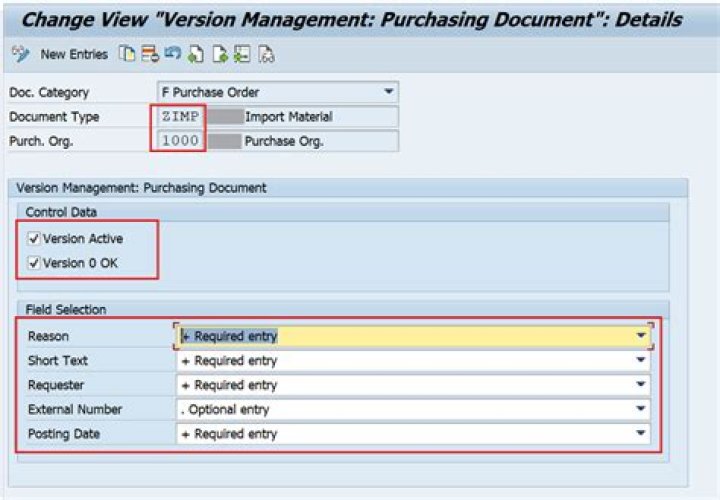Click the Undo Change icon

click(x=173, y=54)
